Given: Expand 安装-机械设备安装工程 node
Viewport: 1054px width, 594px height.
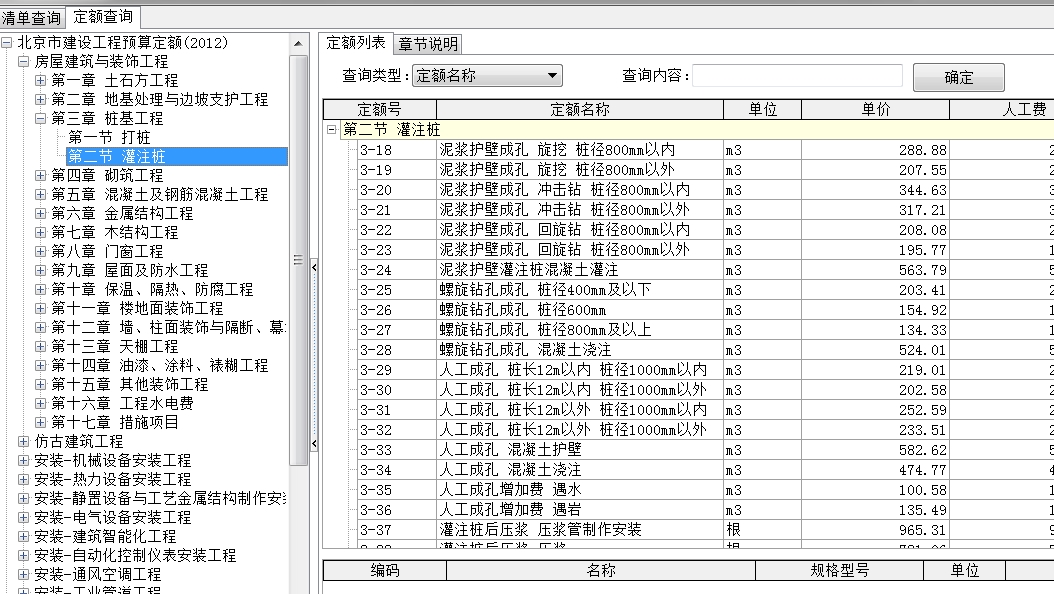Looking at the screenshot, I should point(24,460).
